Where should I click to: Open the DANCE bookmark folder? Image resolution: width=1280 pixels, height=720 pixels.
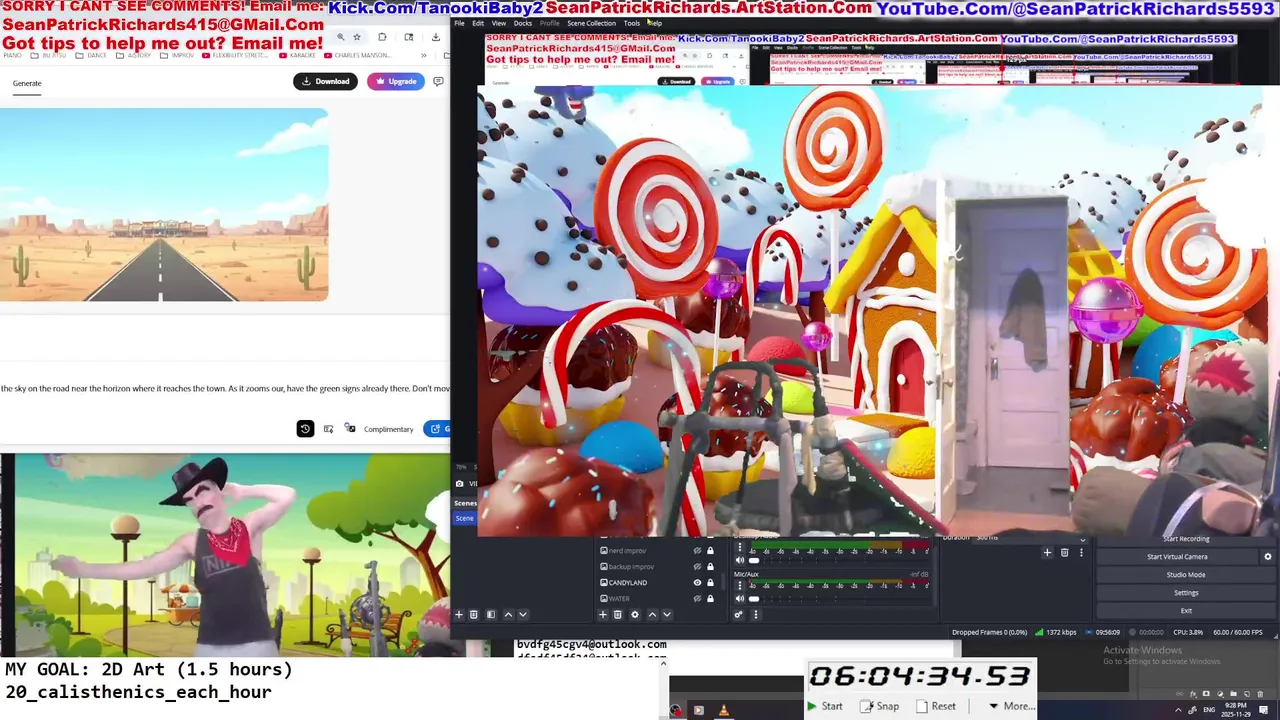click(x=90, y=55)
